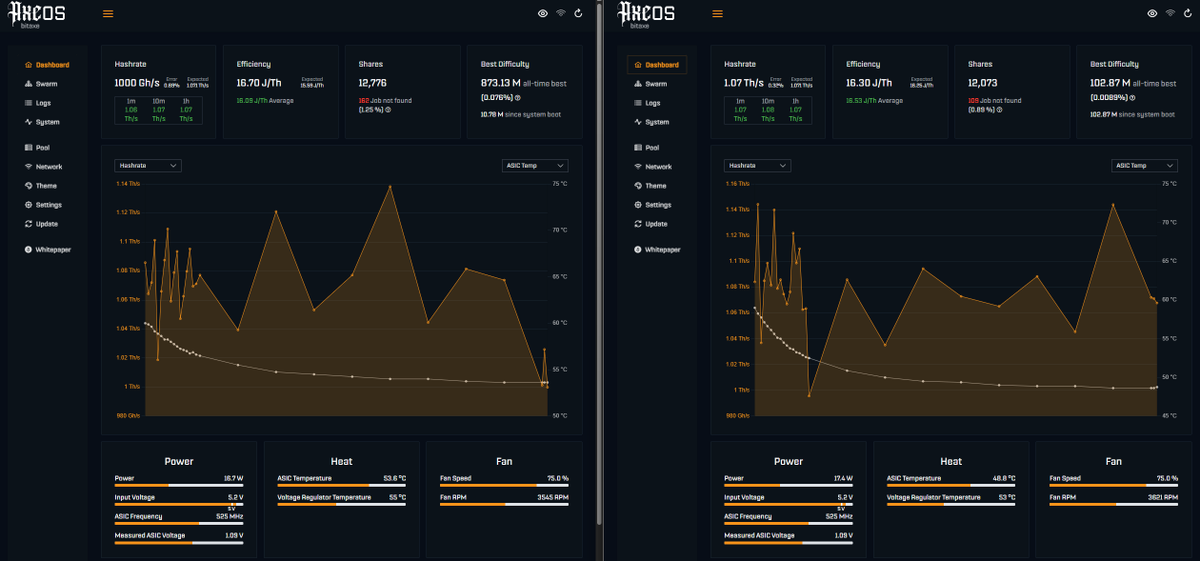Image resolution: width=1200 pixels, height=561 pixels.
Task: Click AxeOS bitaxe logo in right window
Action: tap(646, 14)
